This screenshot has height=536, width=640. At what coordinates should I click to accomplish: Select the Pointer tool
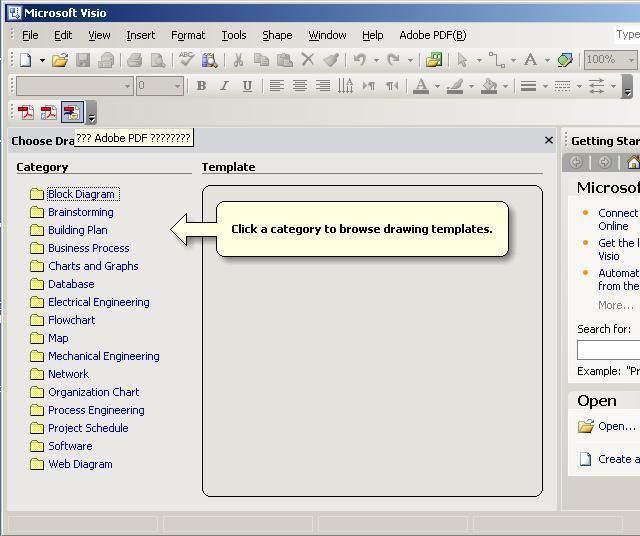[462, 60]
